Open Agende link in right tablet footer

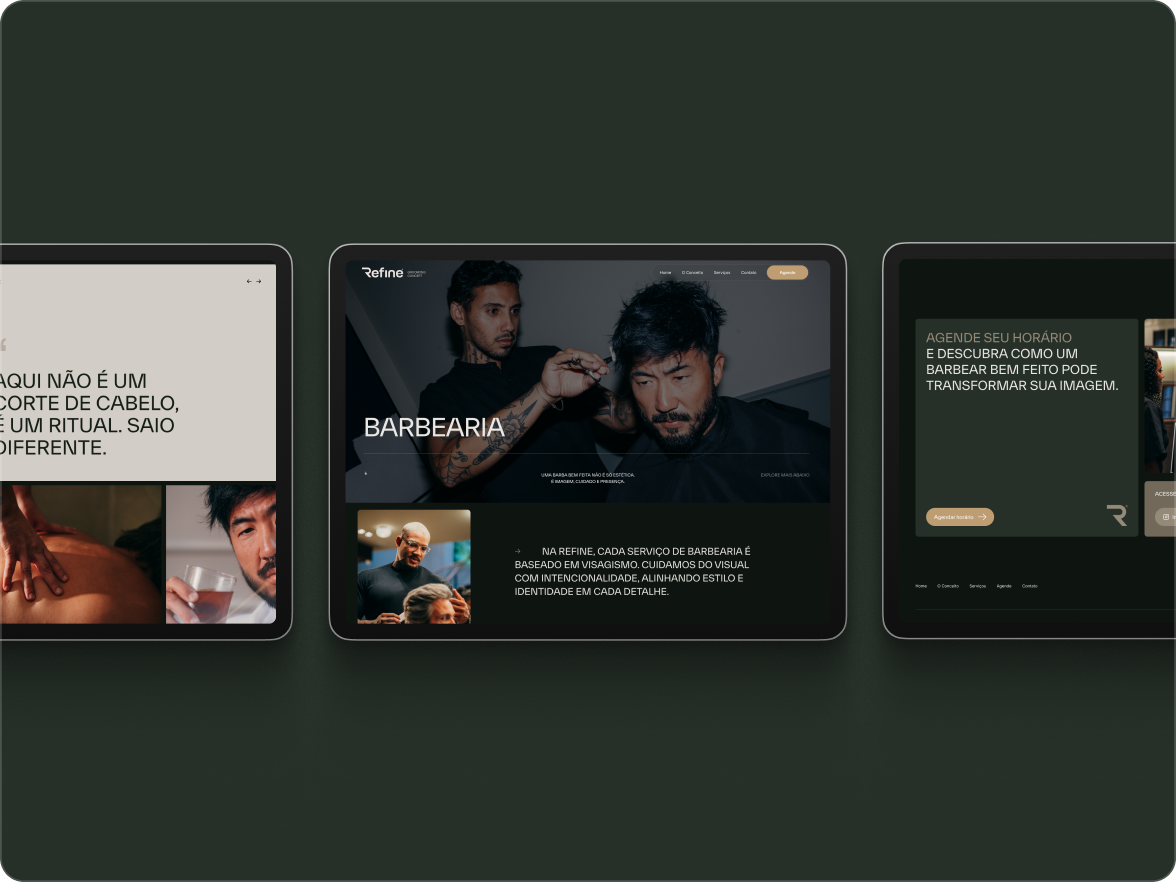click(1004, 586)
